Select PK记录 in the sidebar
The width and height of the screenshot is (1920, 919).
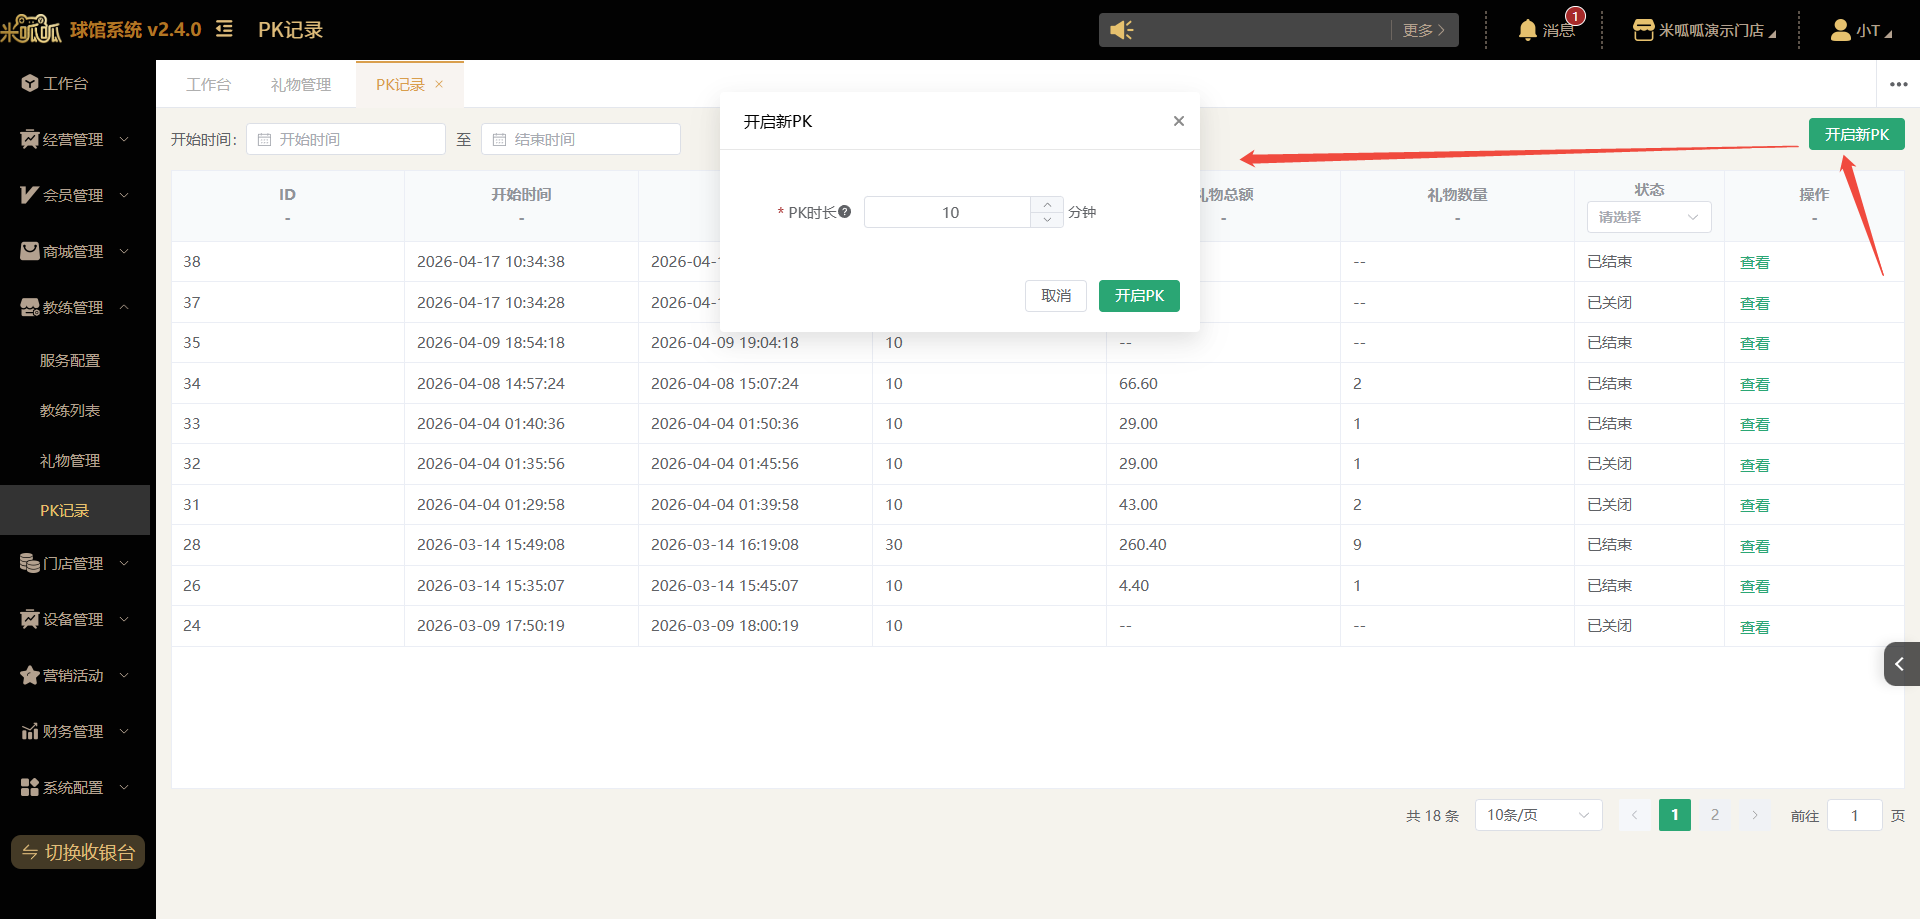[x=75, y=510]
